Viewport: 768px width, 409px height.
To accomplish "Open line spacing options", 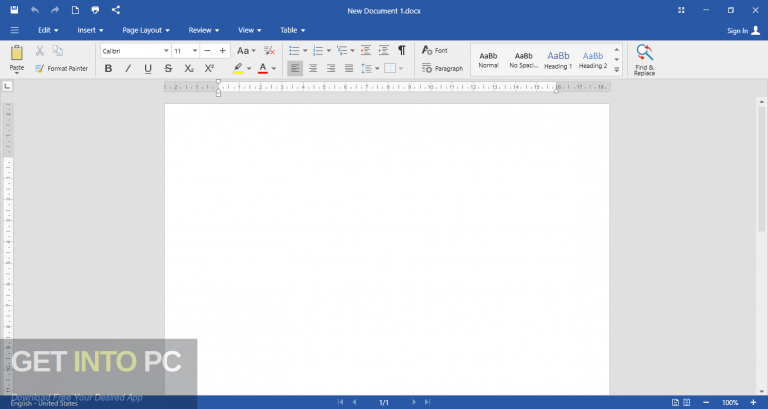I will click(x=366, y=69).
